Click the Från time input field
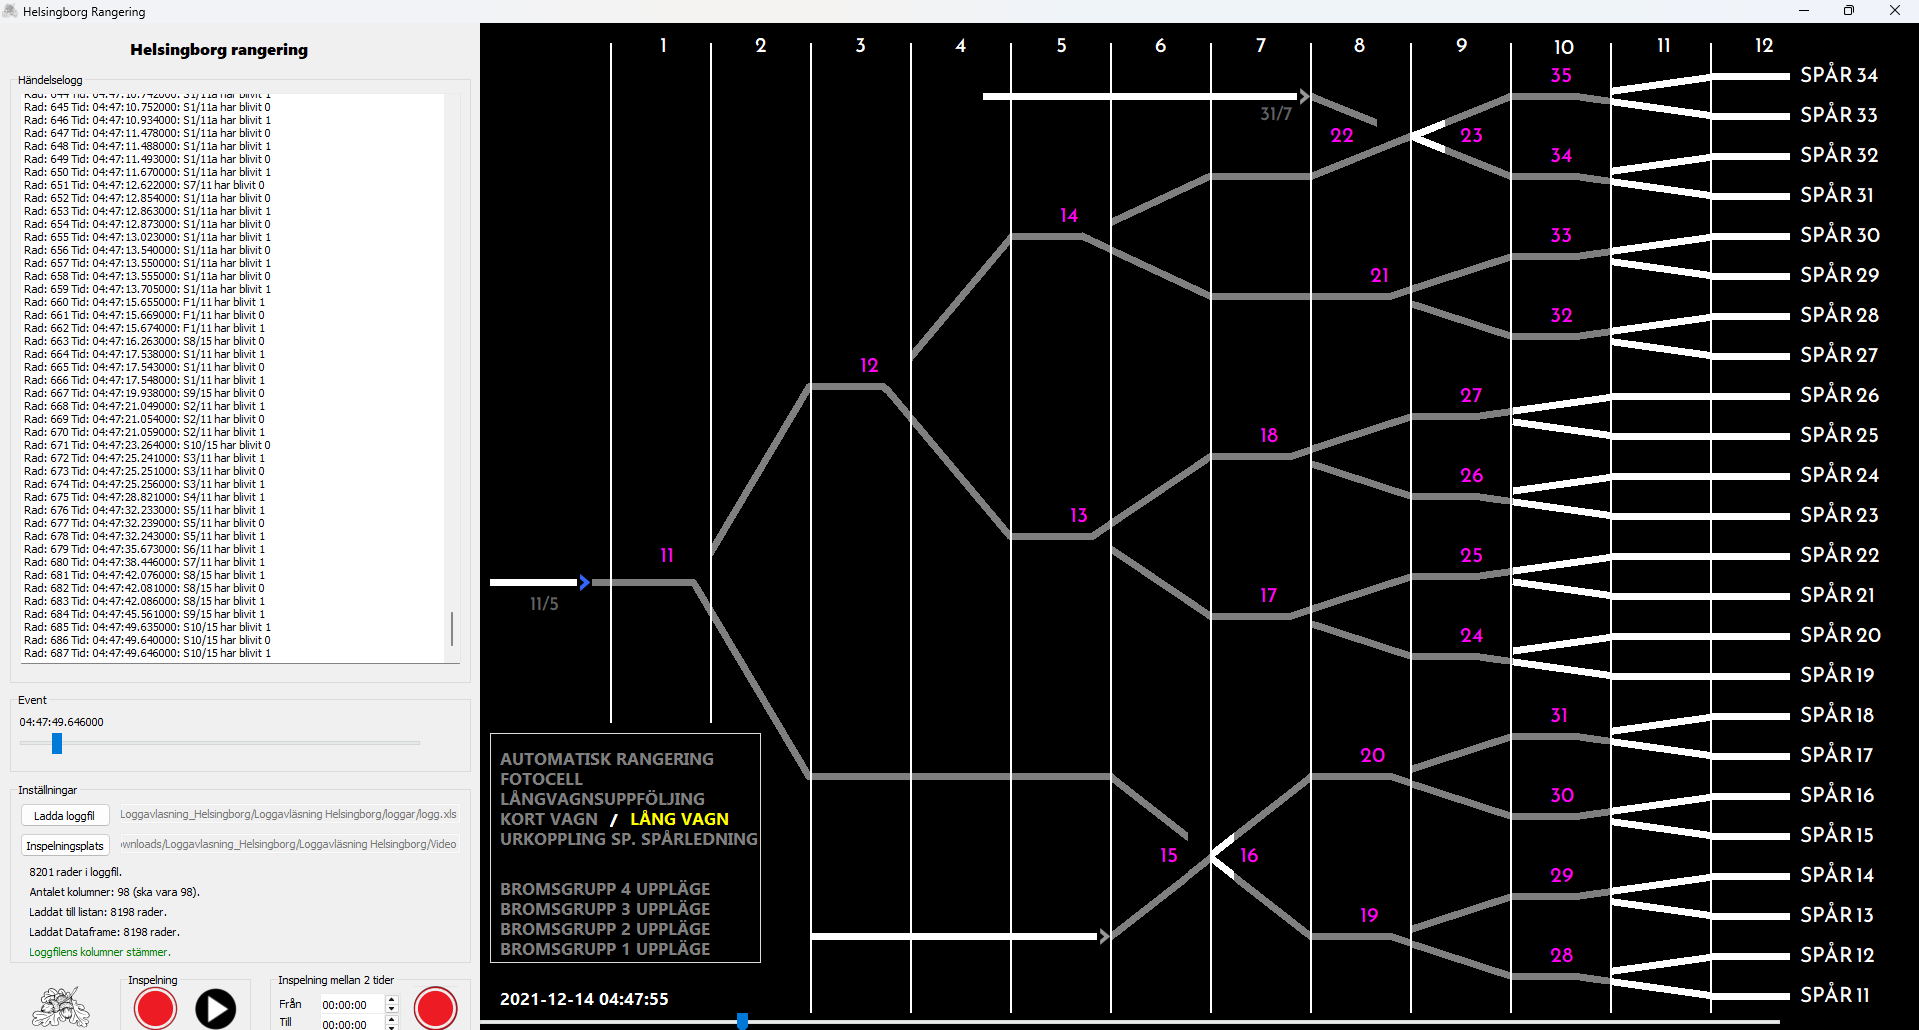 350,1005
